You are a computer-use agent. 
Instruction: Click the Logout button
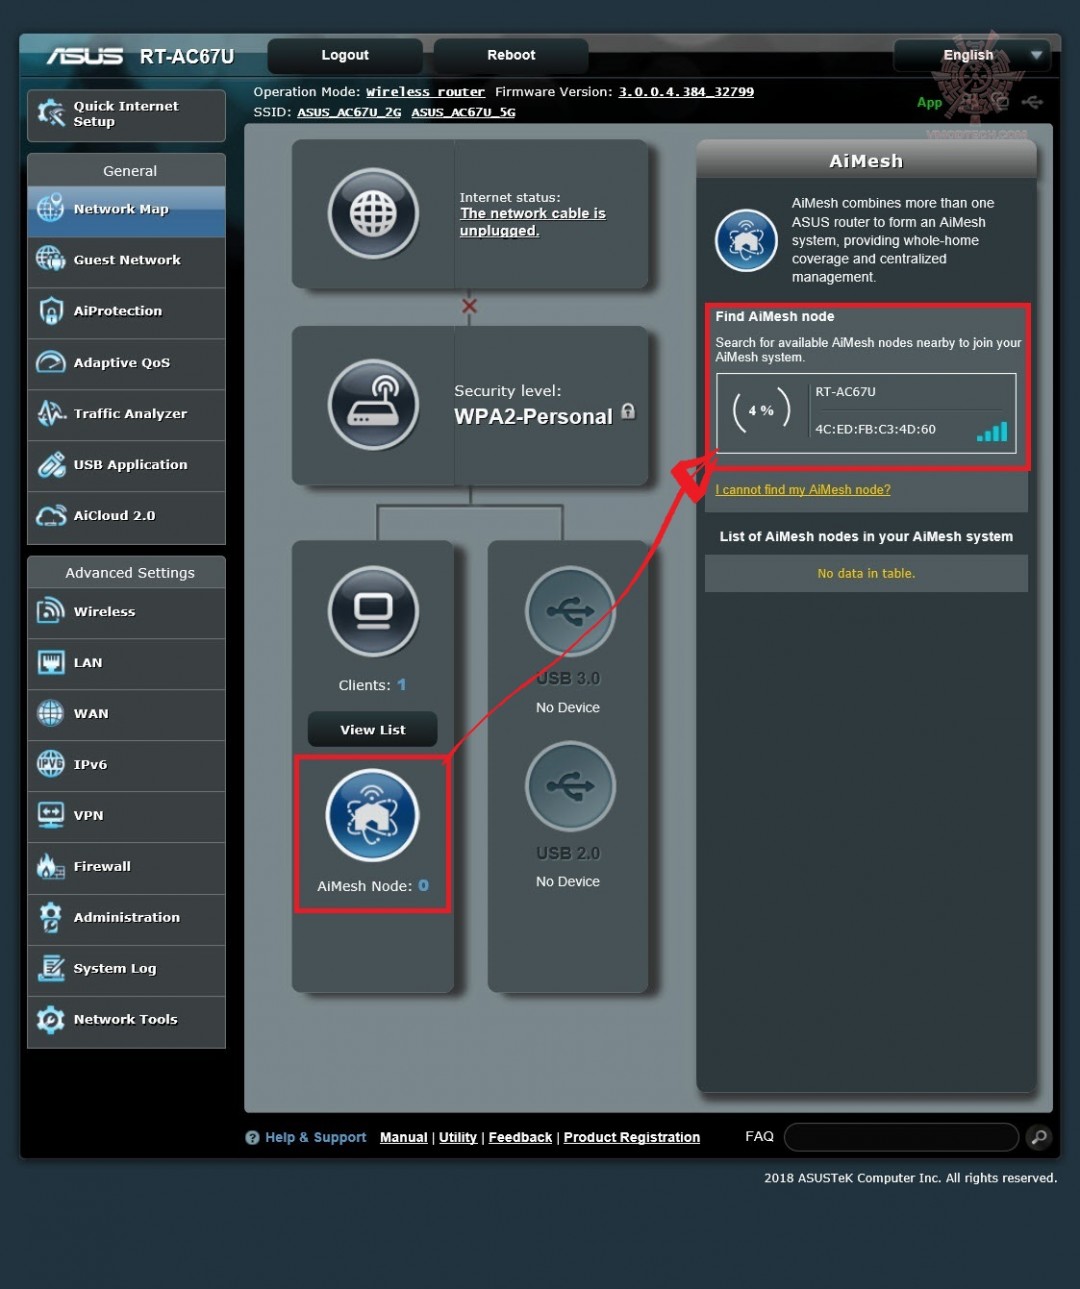345,55
